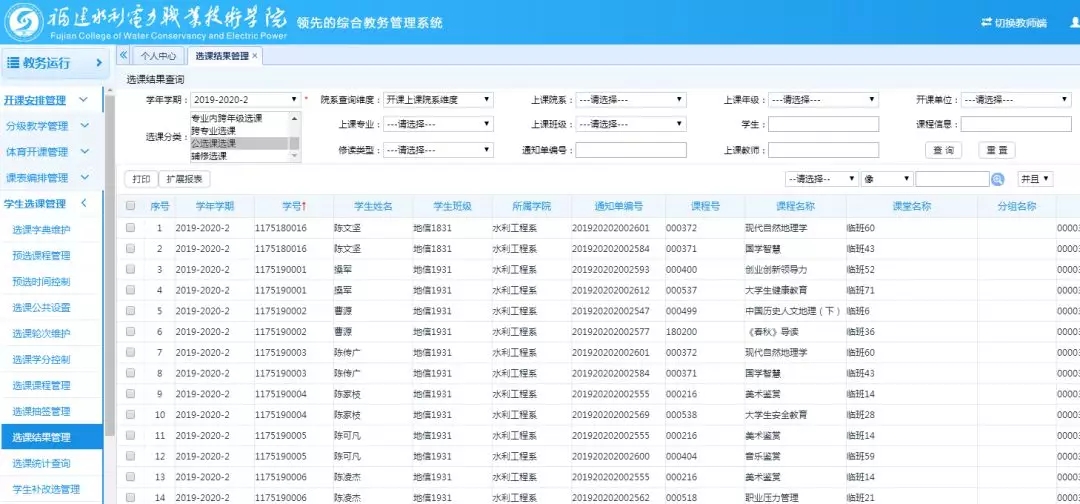Collapse sidebar with double-chevron icon
Viewport: 1080px width, 504px height.
pyautogui.click(x=123, y=55)
